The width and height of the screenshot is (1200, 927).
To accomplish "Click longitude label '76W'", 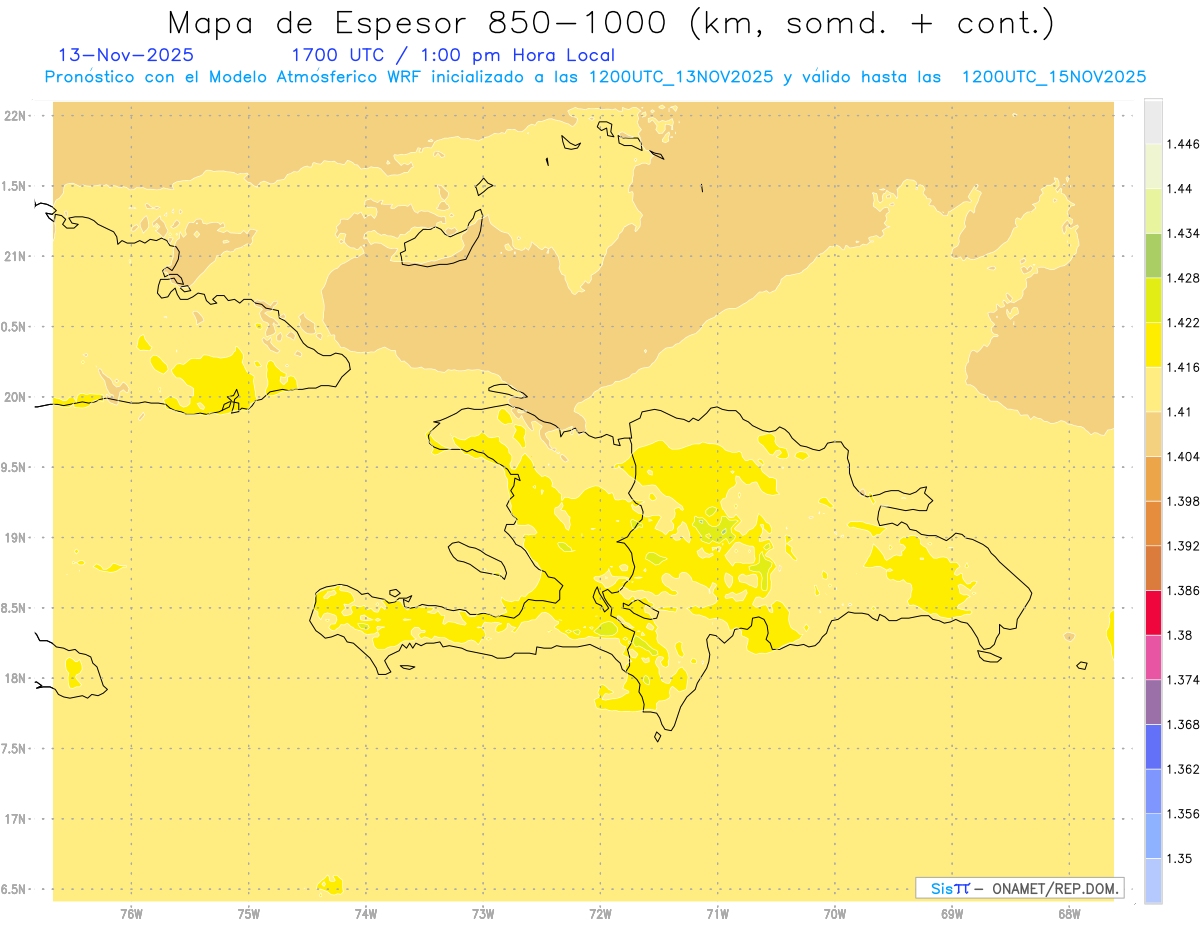I will click(131, 913).
